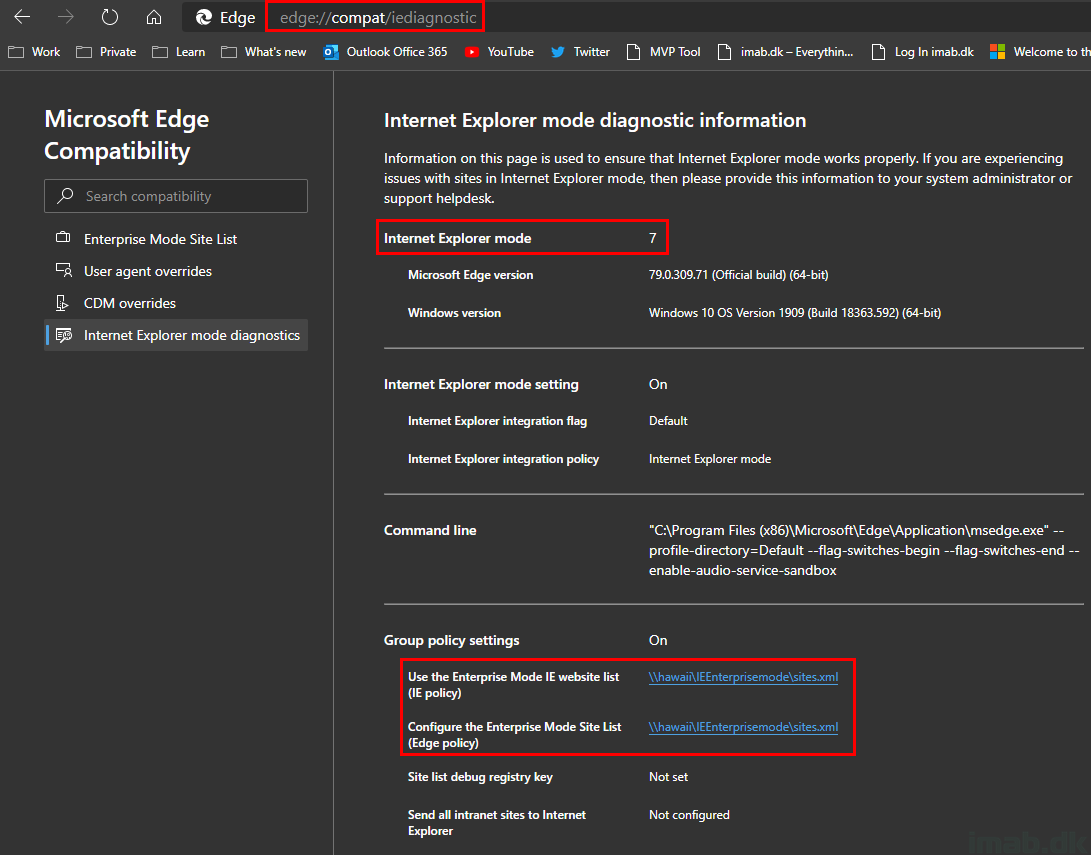This screenshot has height=855, width=1091.
Task: Open the Work bookmarks folder
Action: pyautogui.click(x=34, y=52)
